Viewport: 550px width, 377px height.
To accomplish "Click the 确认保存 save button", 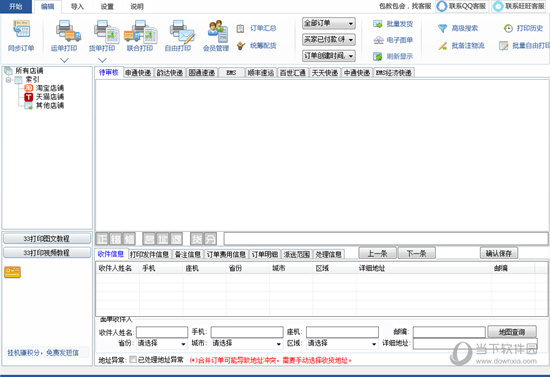I will click(x=499, y=253).
